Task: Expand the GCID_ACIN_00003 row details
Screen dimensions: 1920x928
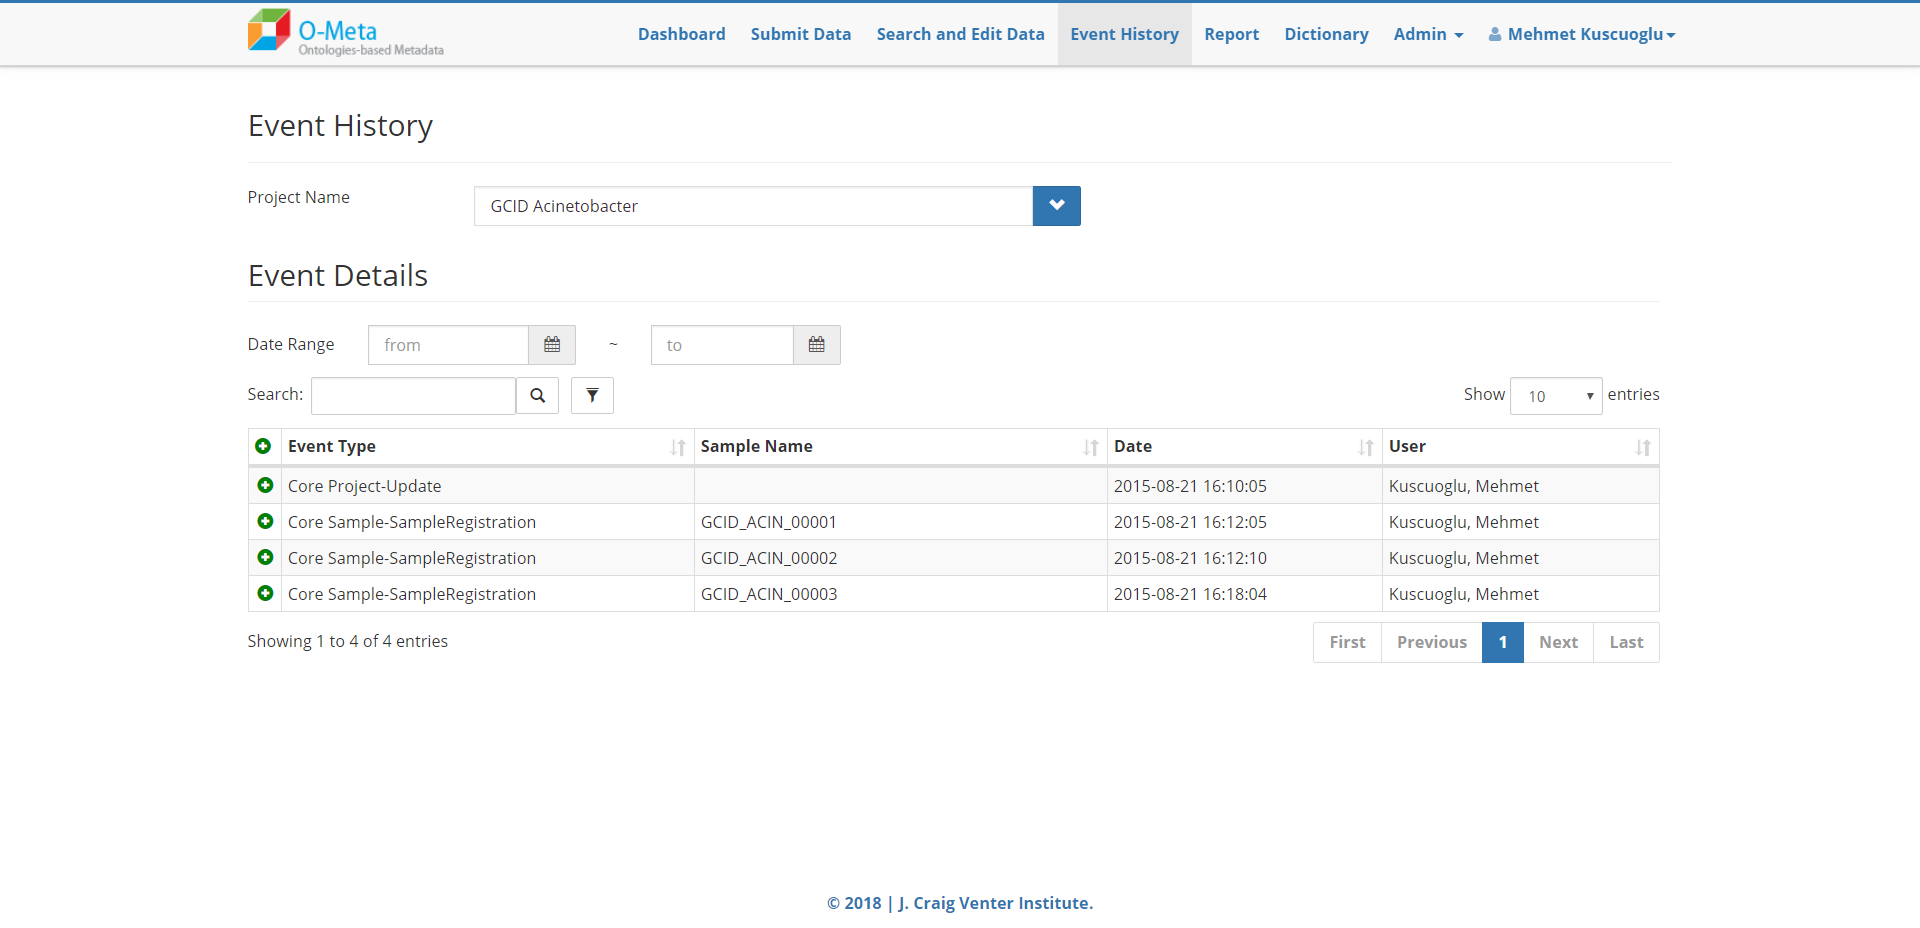Action: click(x=265, y=593)
